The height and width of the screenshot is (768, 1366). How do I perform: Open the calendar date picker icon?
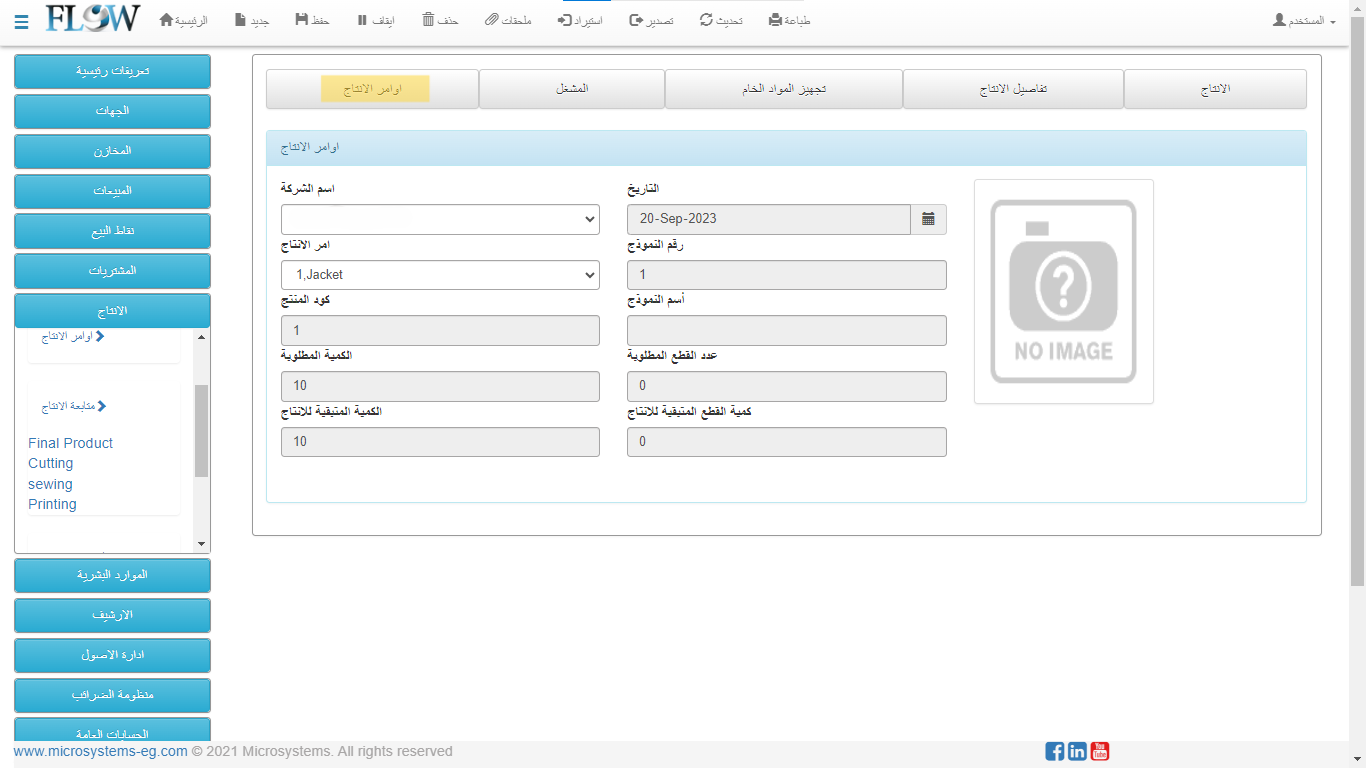(928, 219)
